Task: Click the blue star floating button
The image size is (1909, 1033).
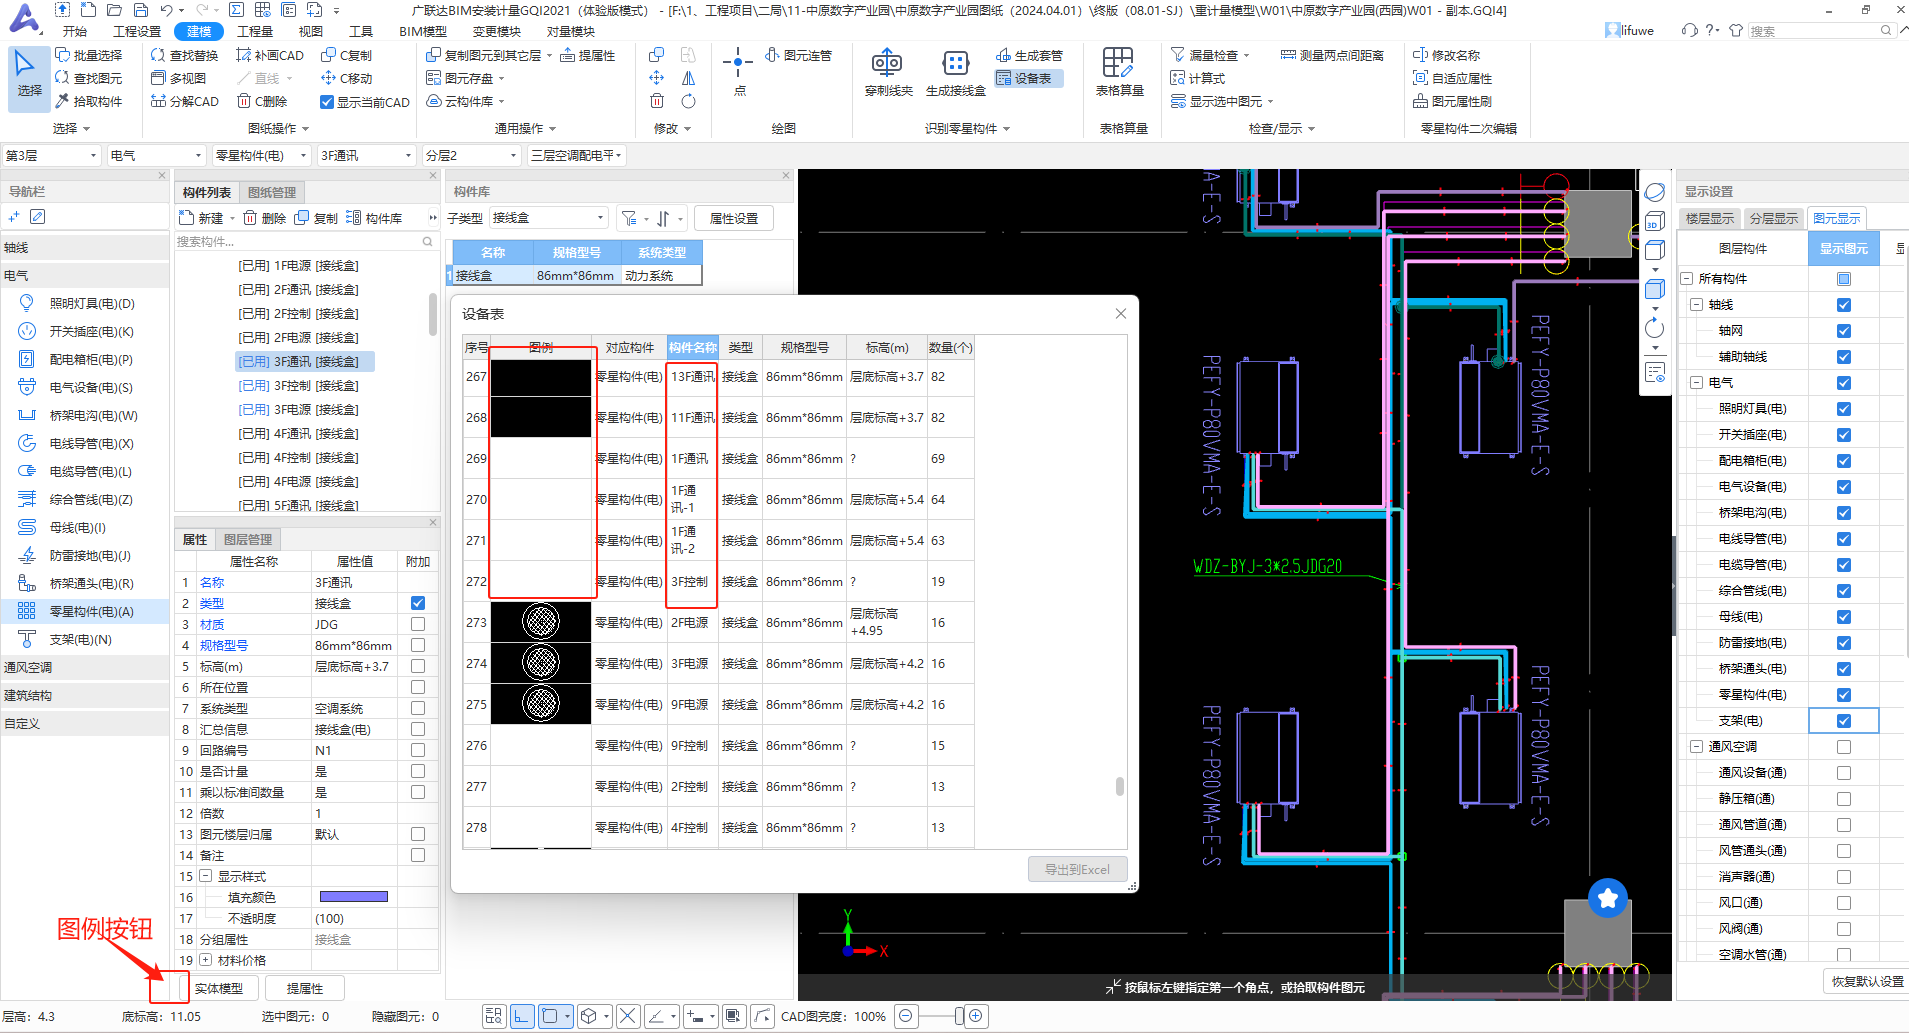Action: click(x=1608, y=898)
